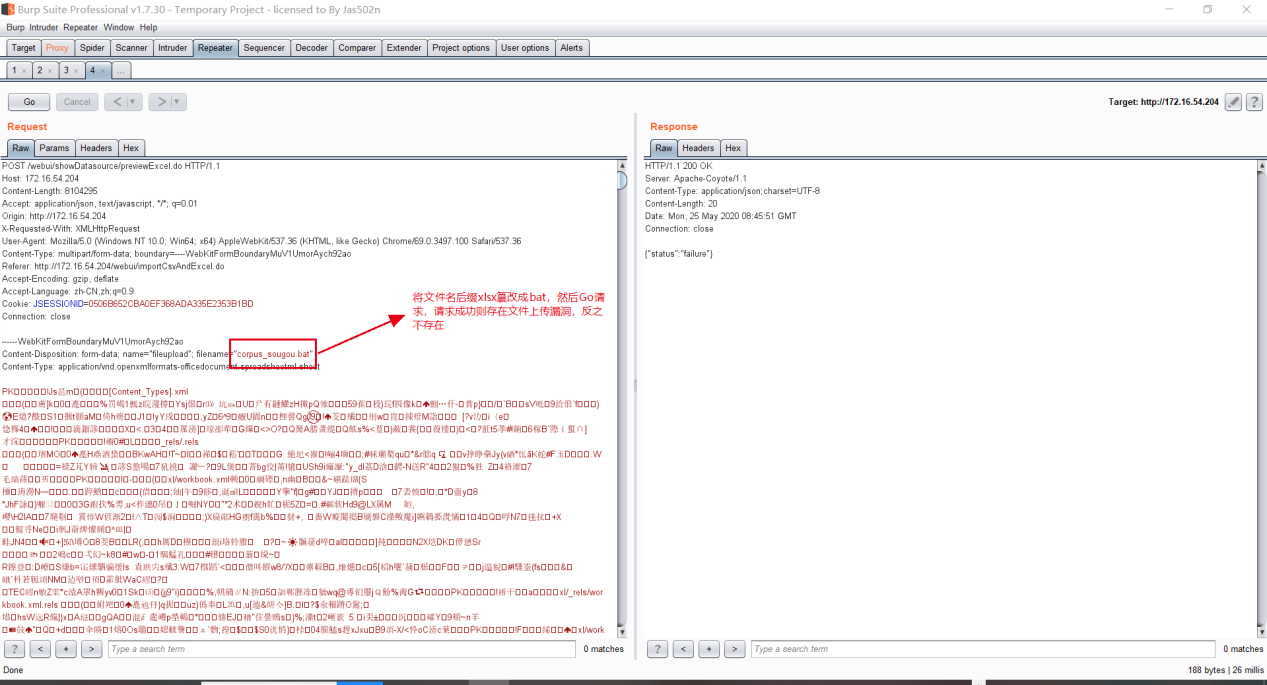
Task: Switch to the Decoder tab
Action: [x=311, y=48]
